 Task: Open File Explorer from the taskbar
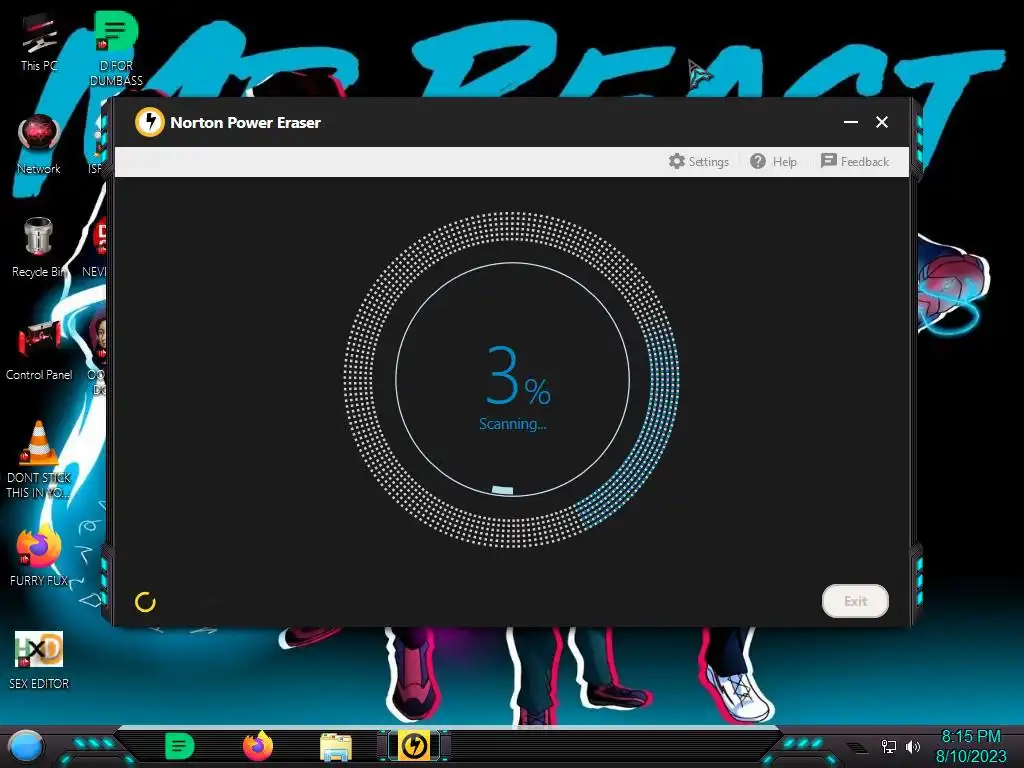(336, 746)
